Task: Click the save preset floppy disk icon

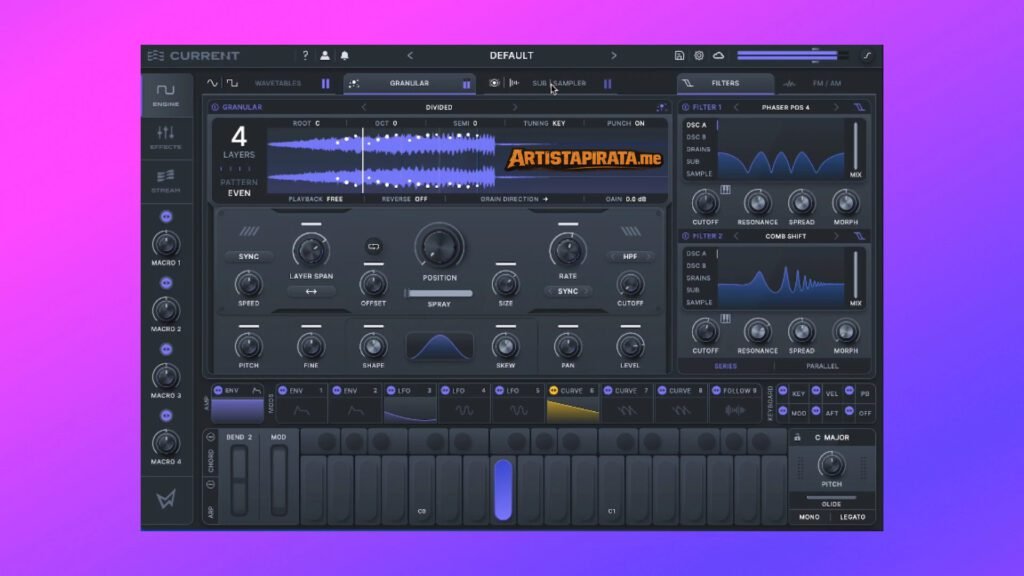Action: pos(680,56)
